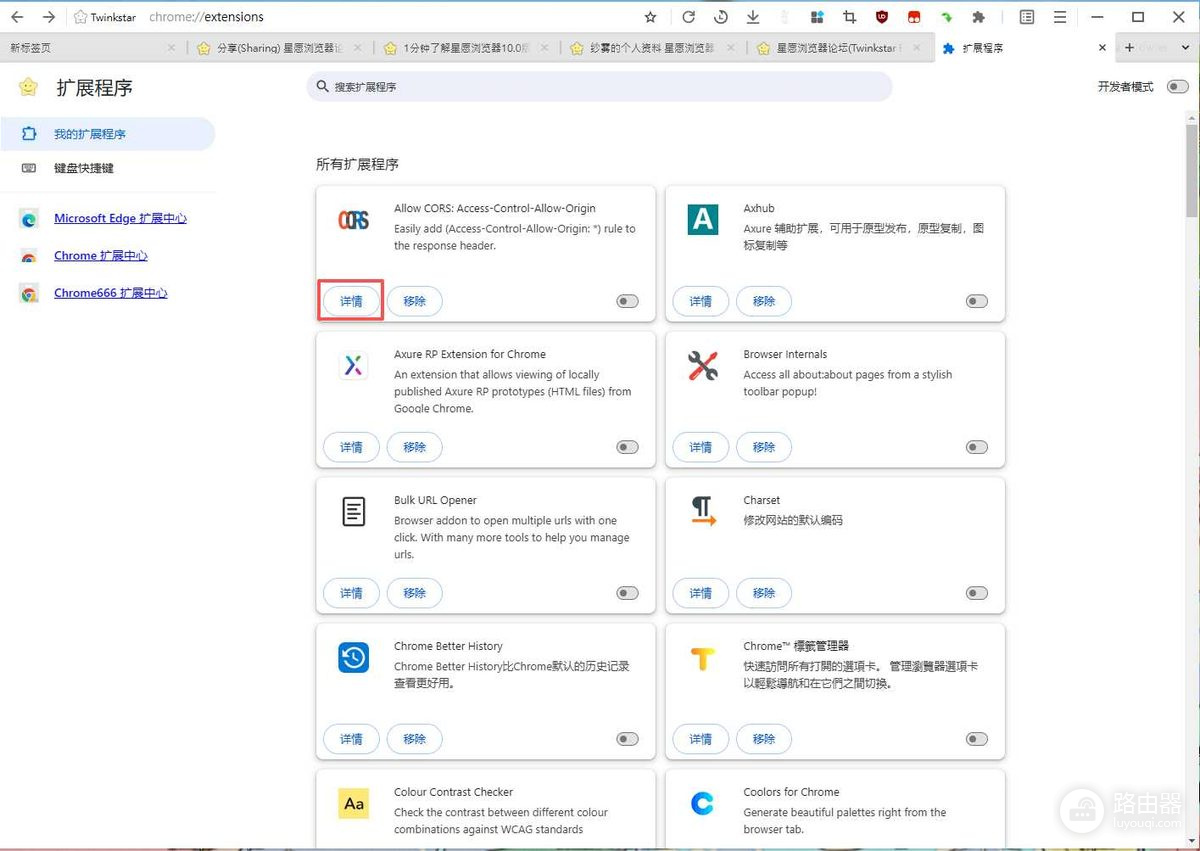Viewport: 1200px width, 851px height.
Task: Click the Charset extension icon
Action: pos(703,512)
